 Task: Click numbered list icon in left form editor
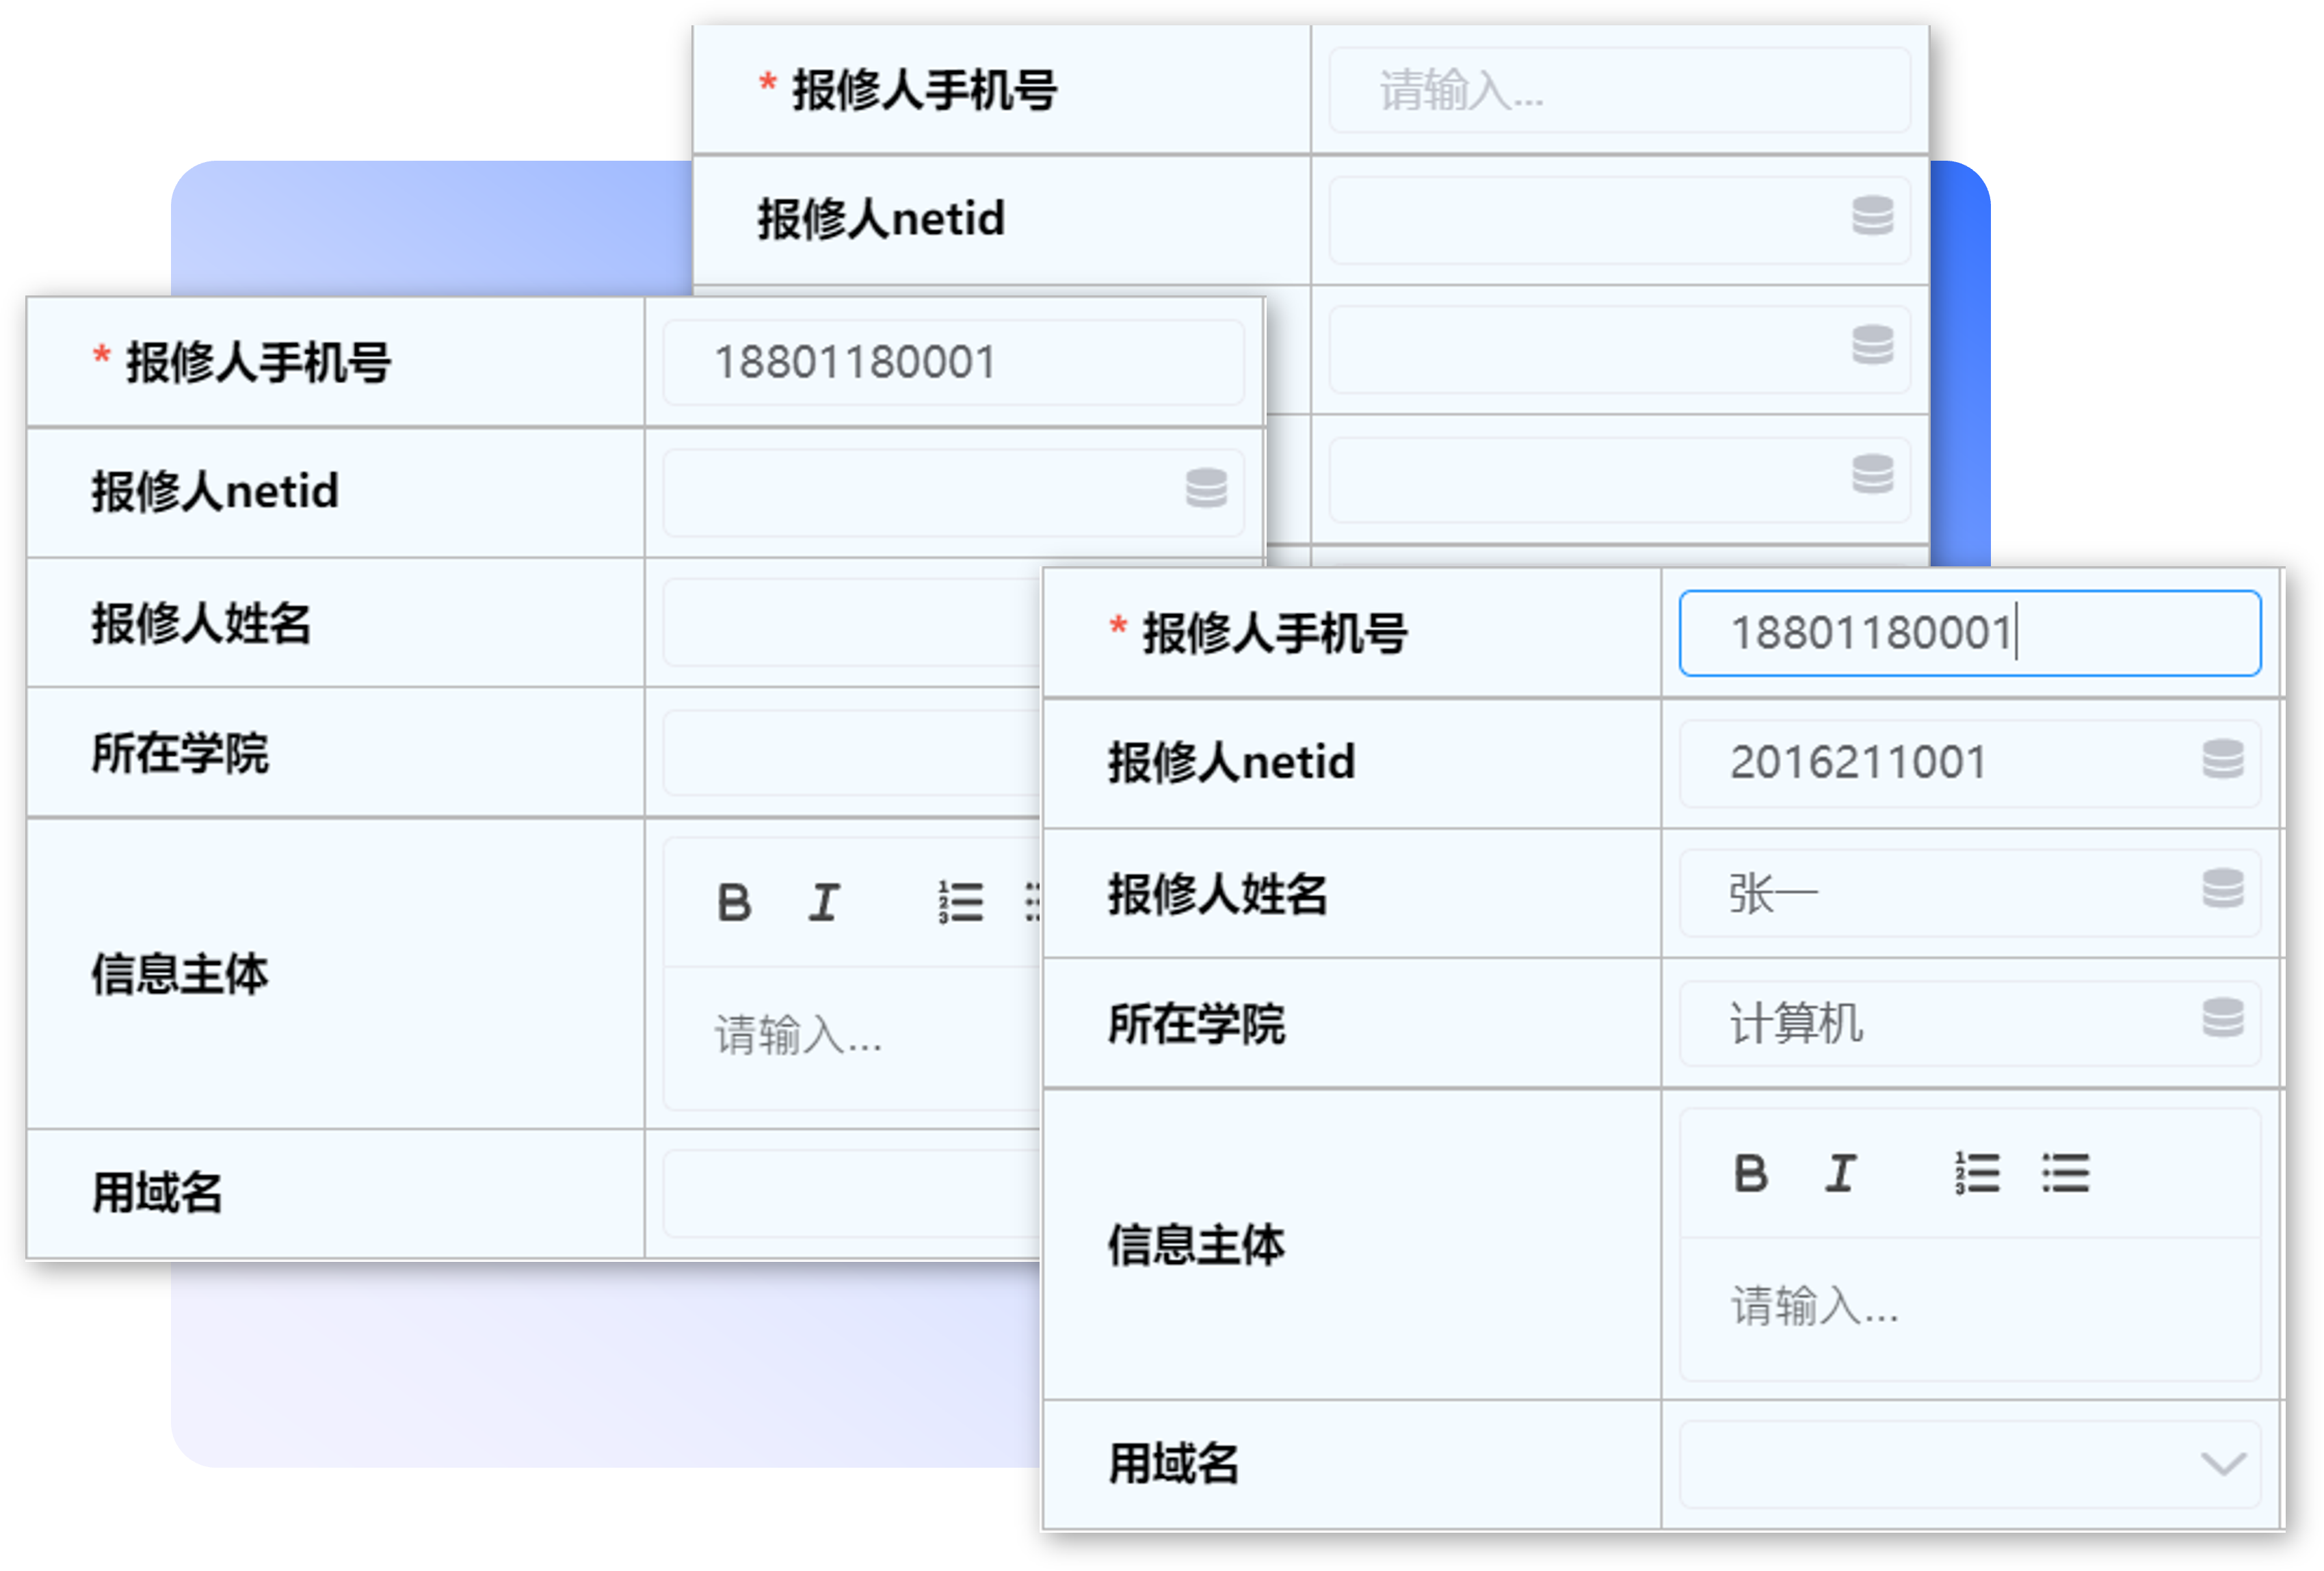pos(960,902)
